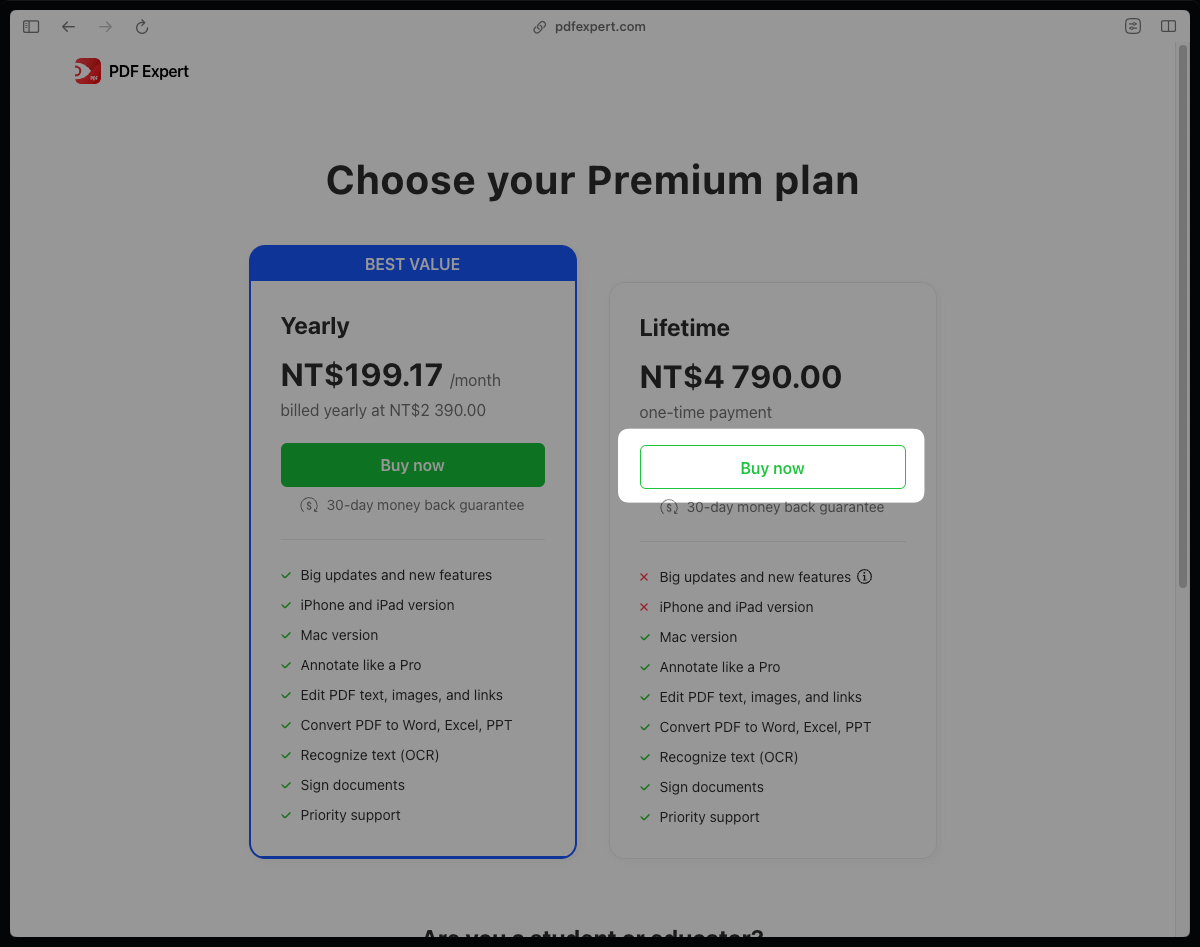Open the info icon beside Lifetime big updates

point(865,577)
